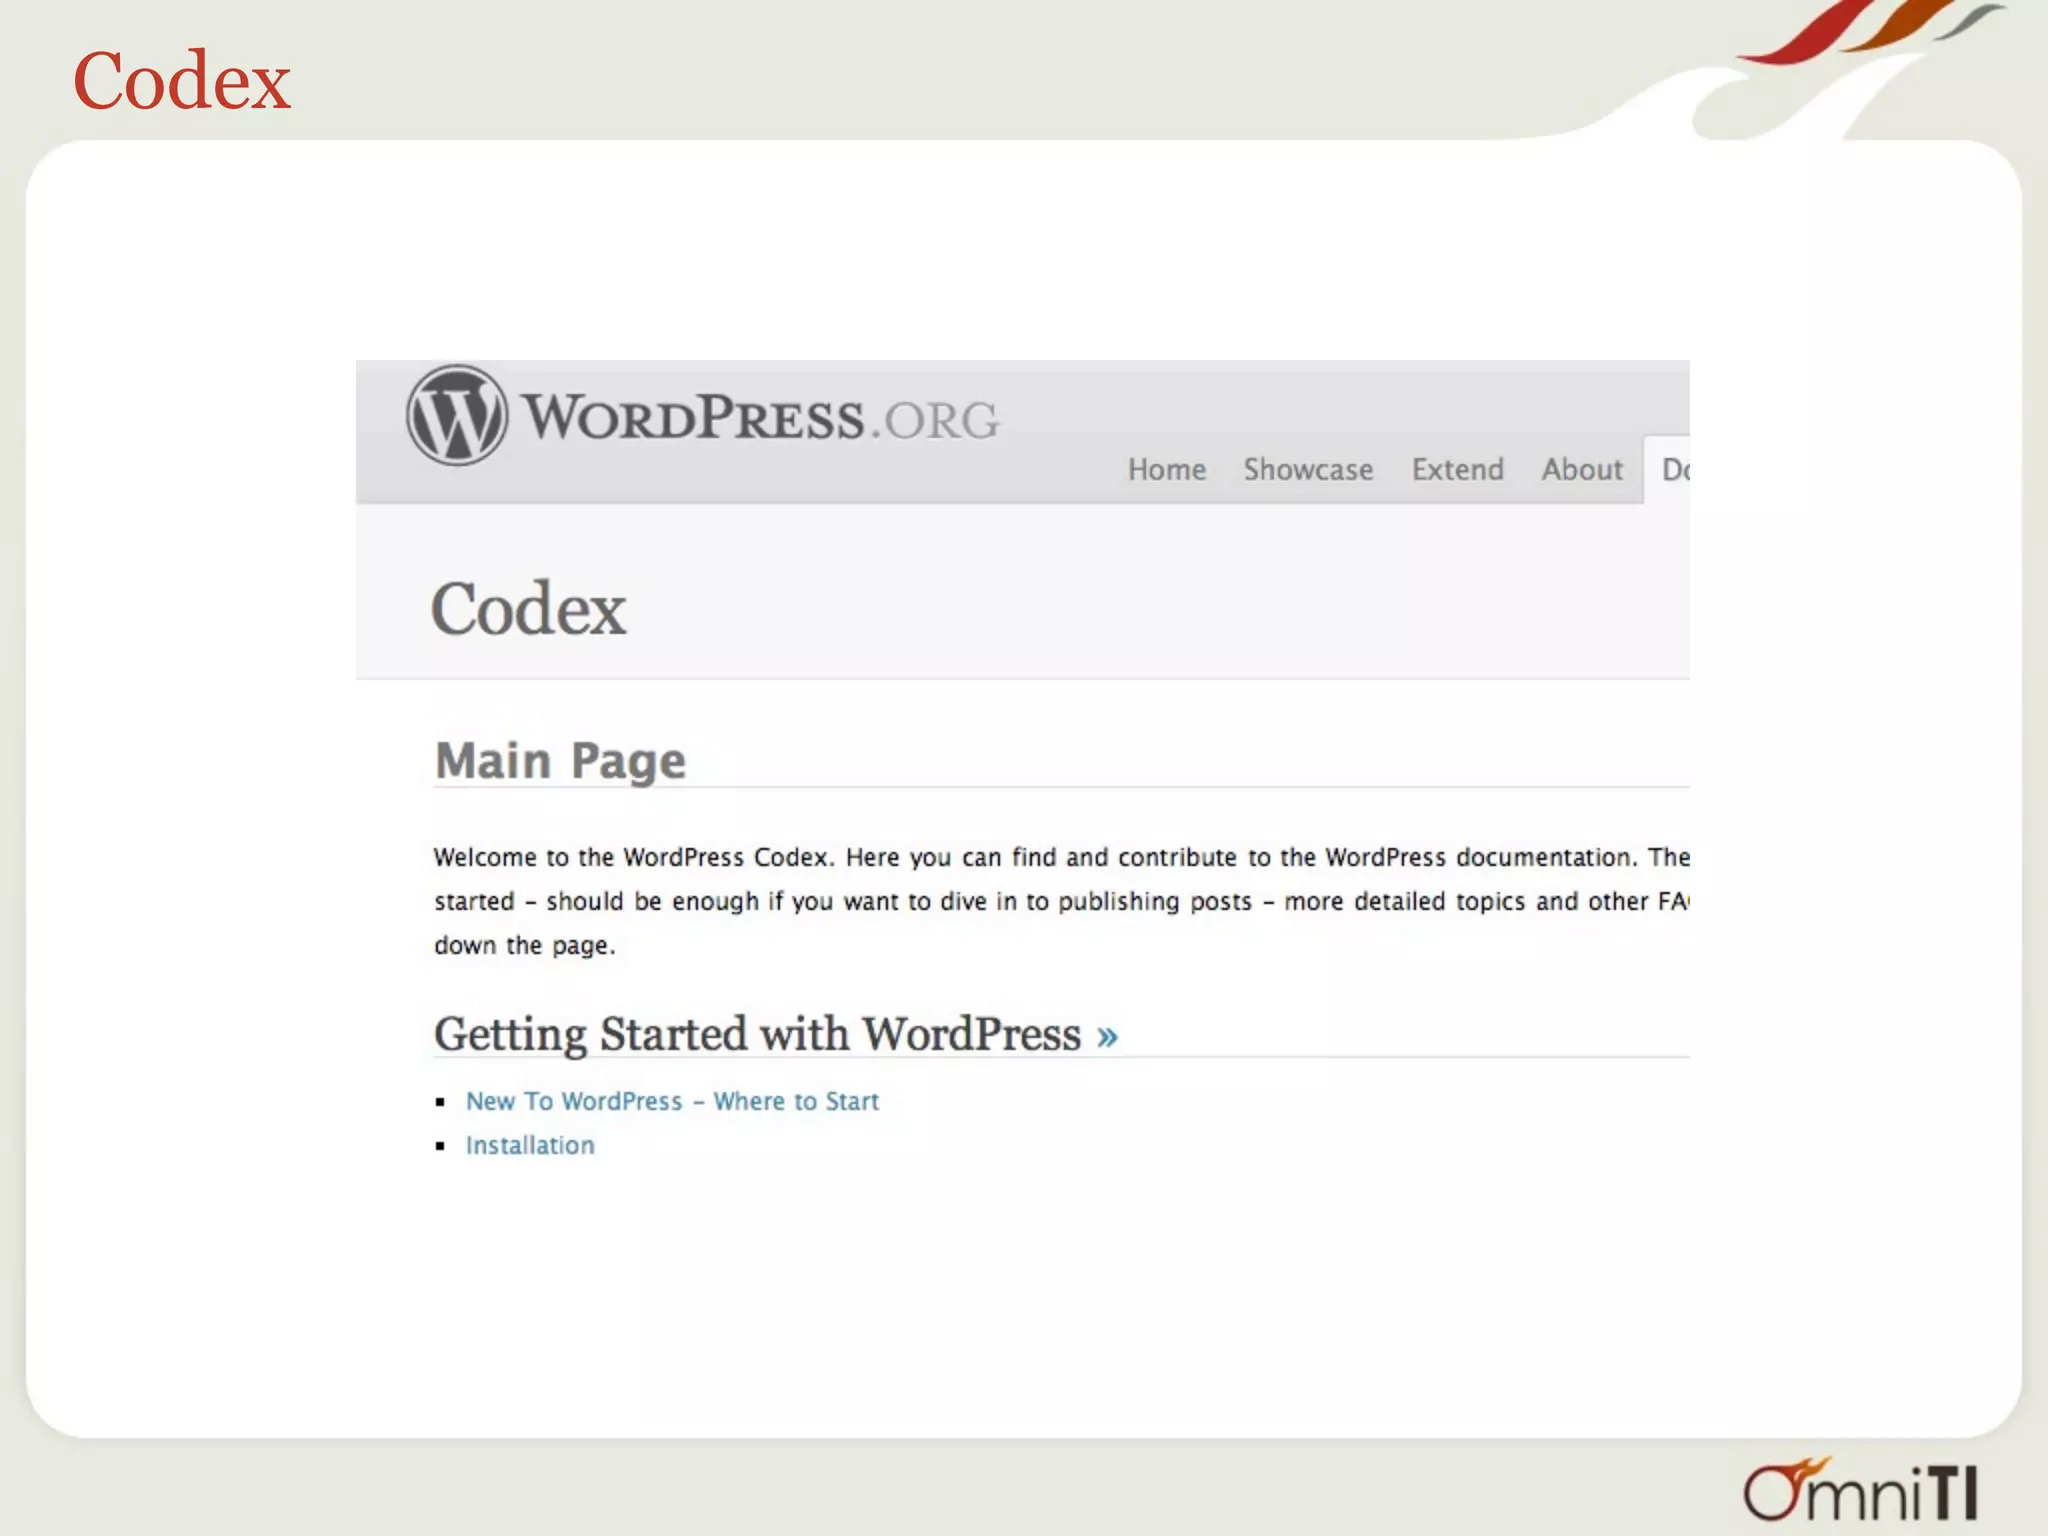Screen dimensions: 2048x1536
Task: Follow the Getting Started with WordPress heading
Action: click(x=757, y=1034)
